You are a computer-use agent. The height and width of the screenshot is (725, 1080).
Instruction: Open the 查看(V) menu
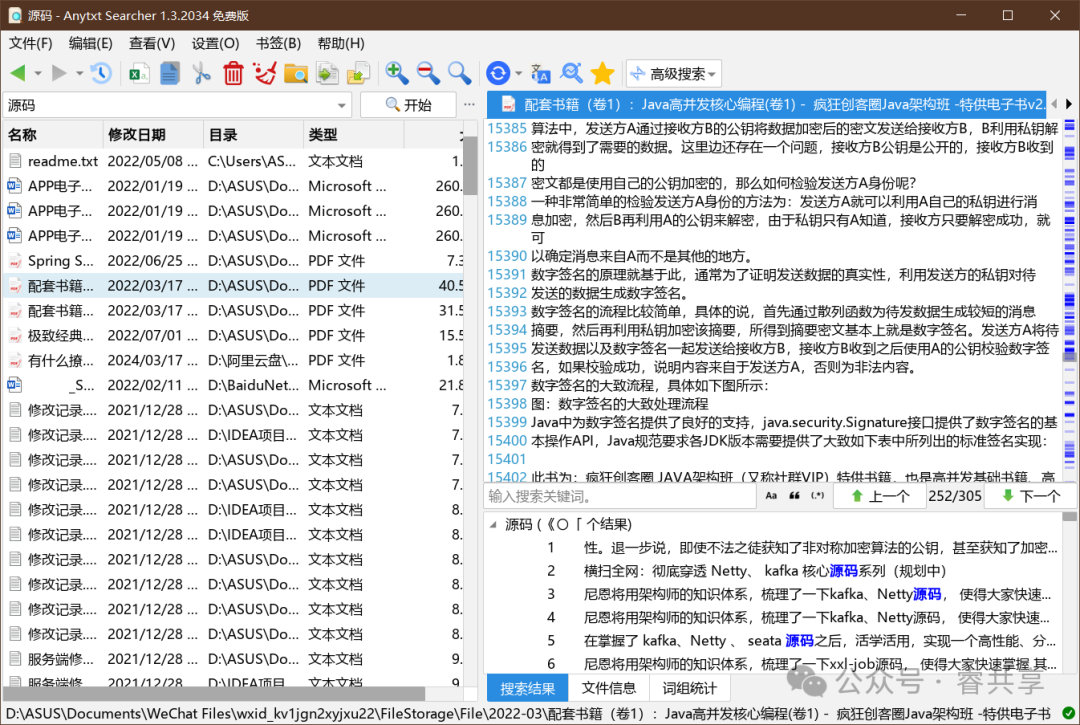click(x=152, y=43)
